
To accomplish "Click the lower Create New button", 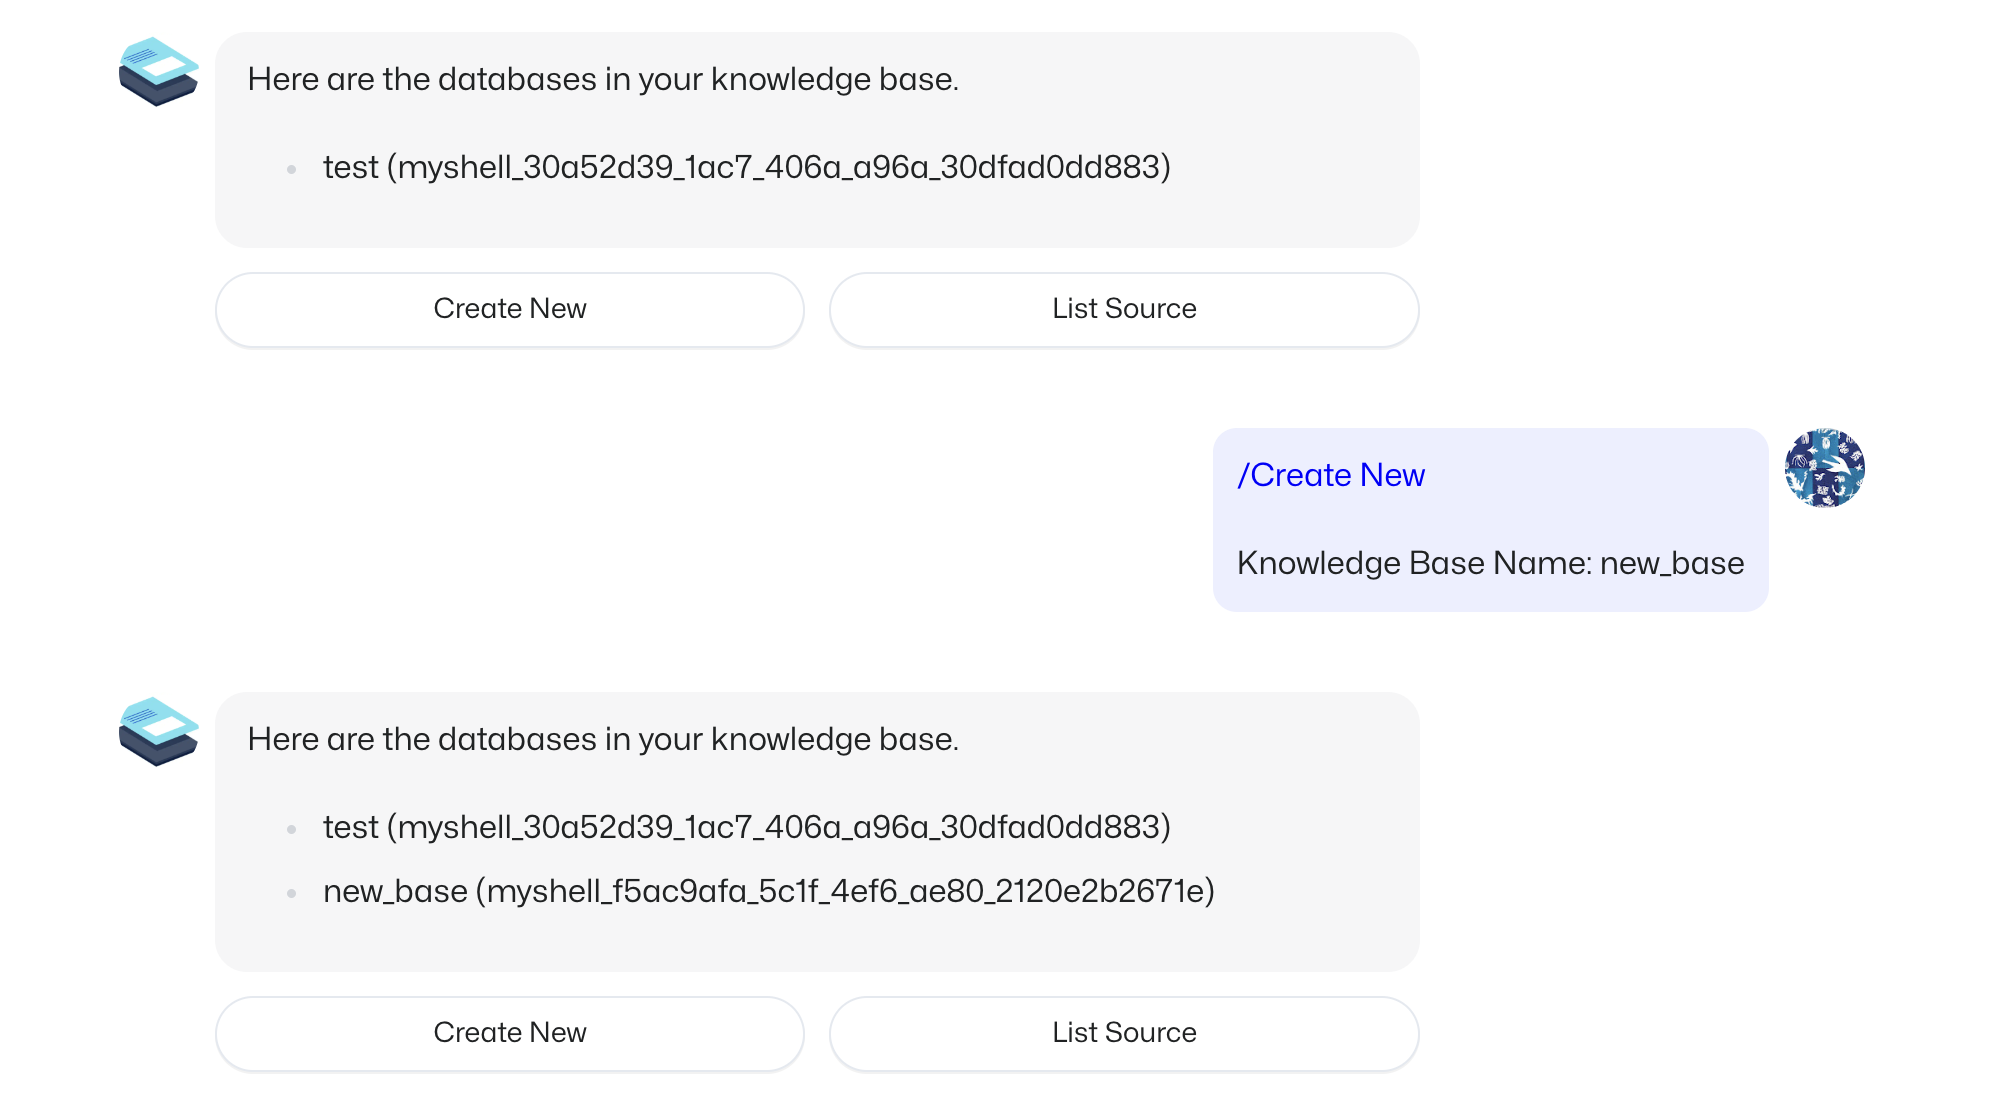I will pos(510,1034).
